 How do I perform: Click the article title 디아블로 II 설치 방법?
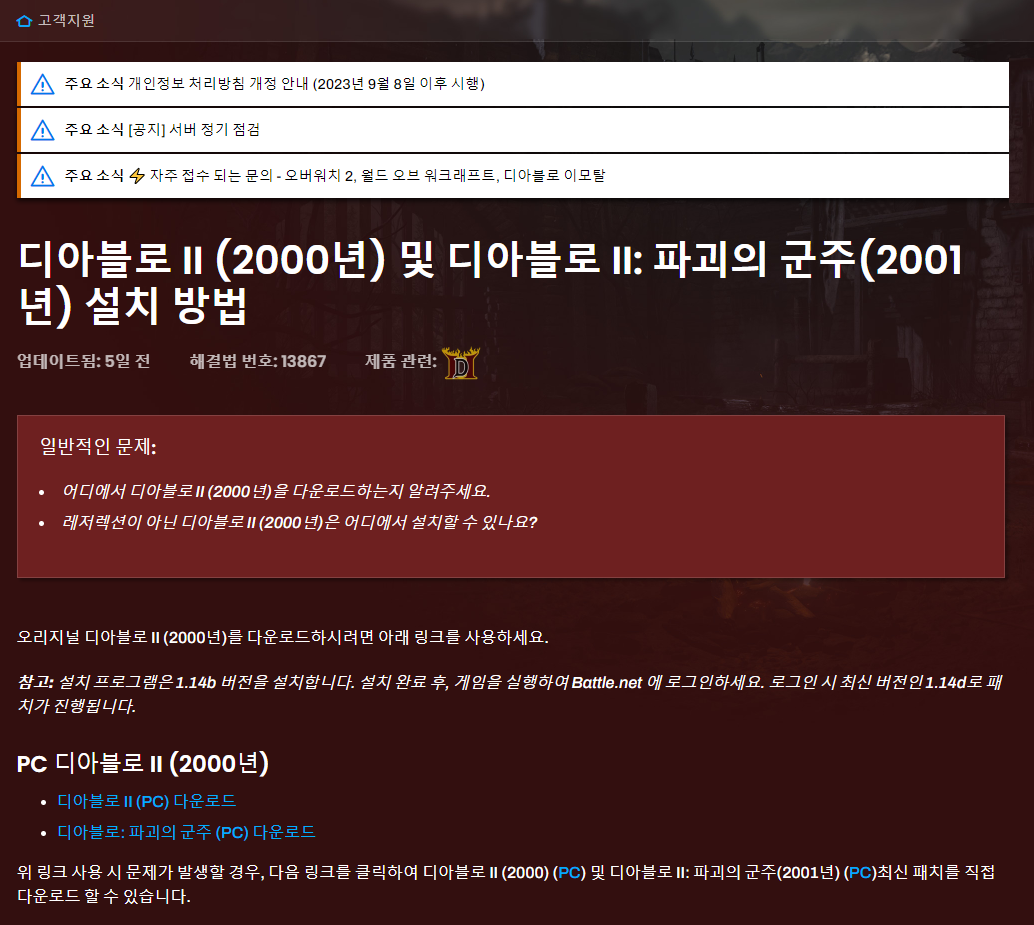(x=490, y=282)
